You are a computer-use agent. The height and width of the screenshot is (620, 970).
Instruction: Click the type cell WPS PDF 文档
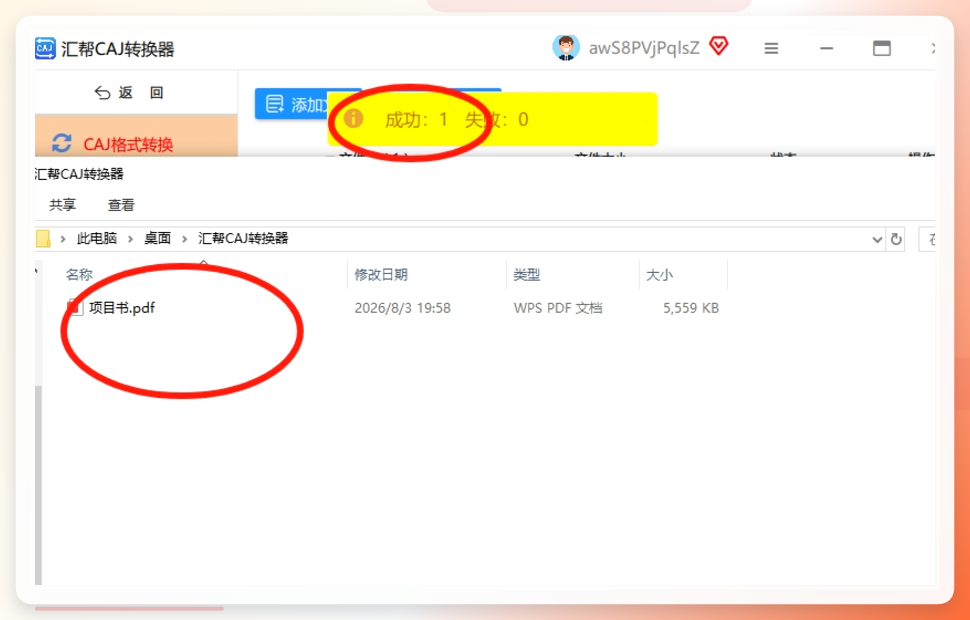(558, 308)
